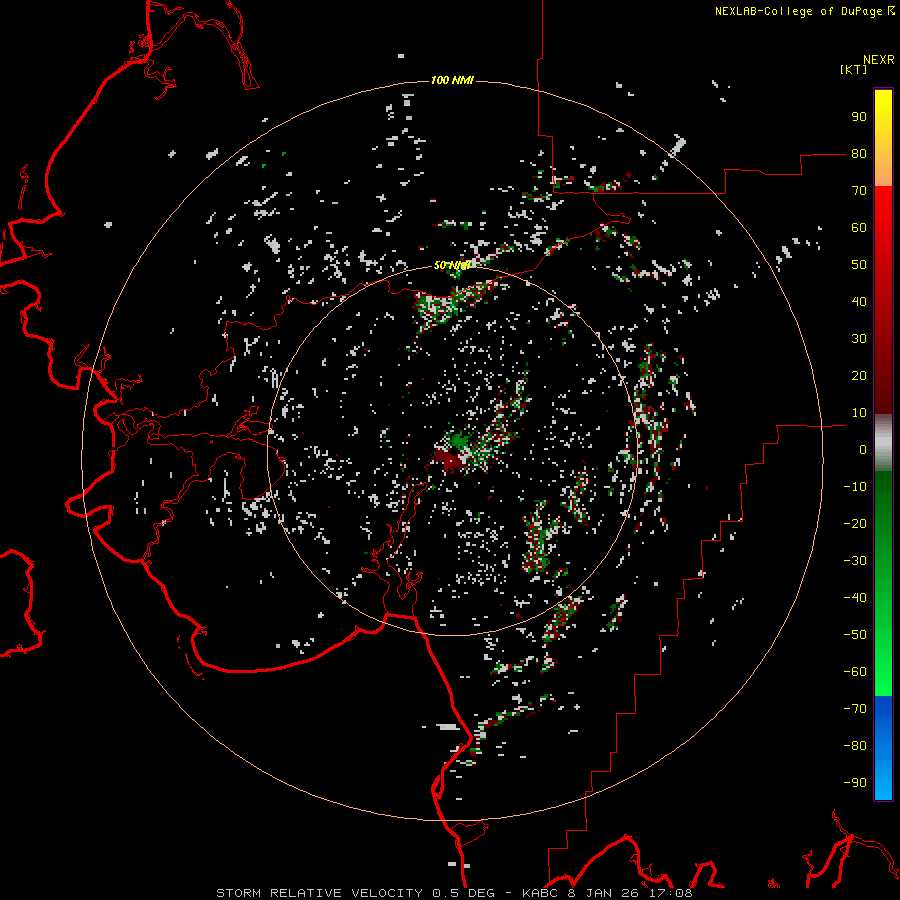Click the "-60" value on the velocity scale
900x900 pixels.
coord(855,672)
